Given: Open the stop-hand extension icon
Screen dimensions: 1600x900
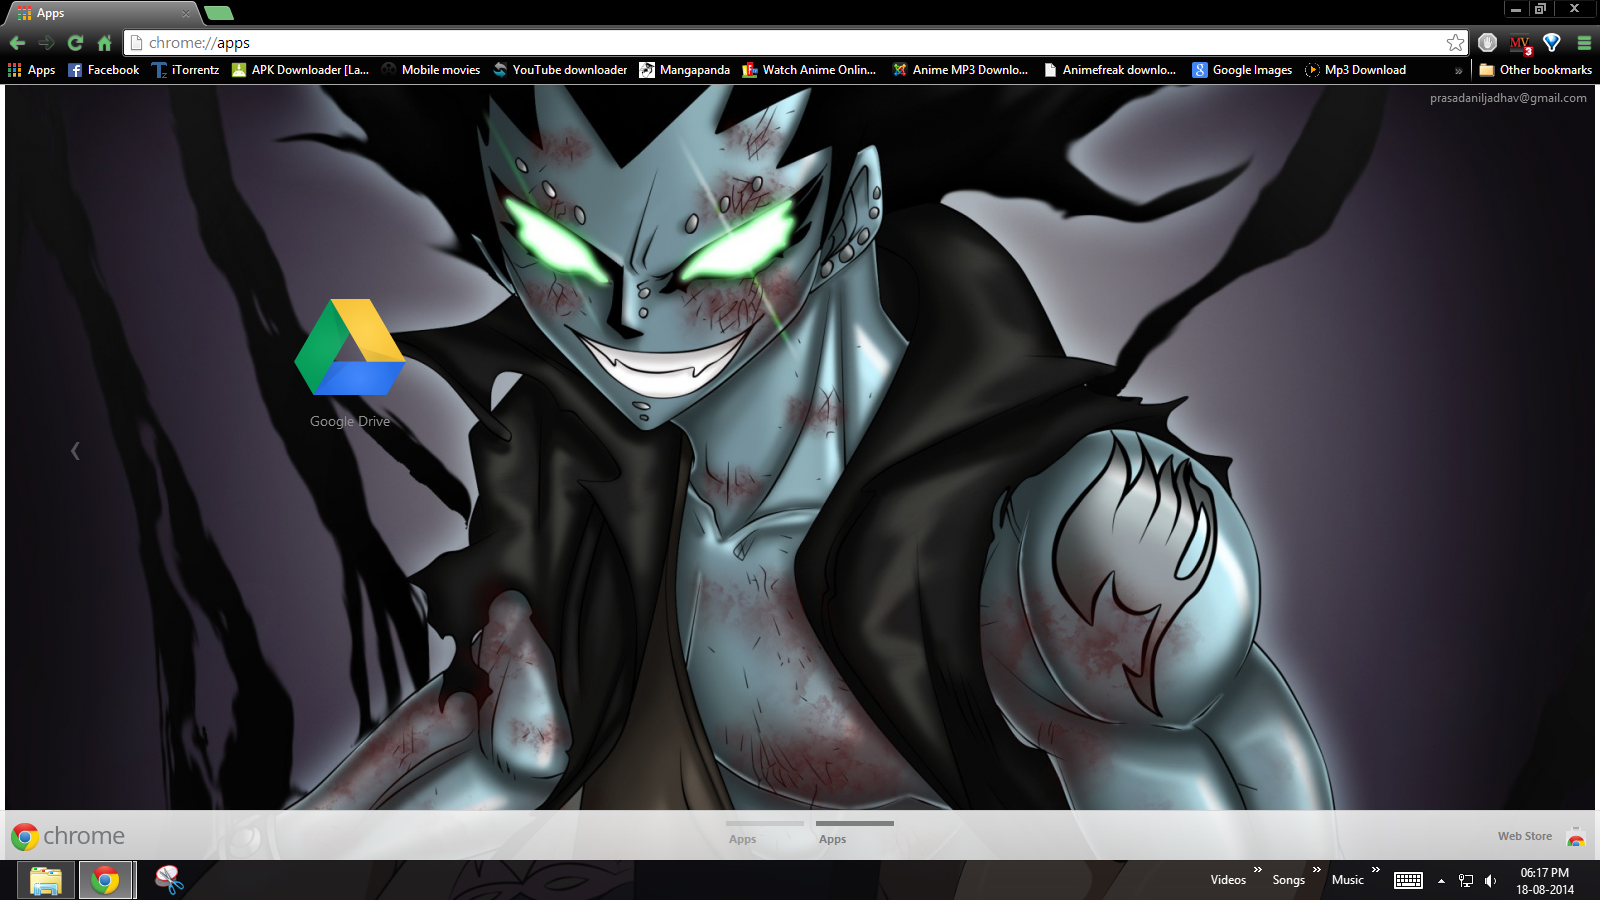Looking at the screenshot, I should [1487, 42].
